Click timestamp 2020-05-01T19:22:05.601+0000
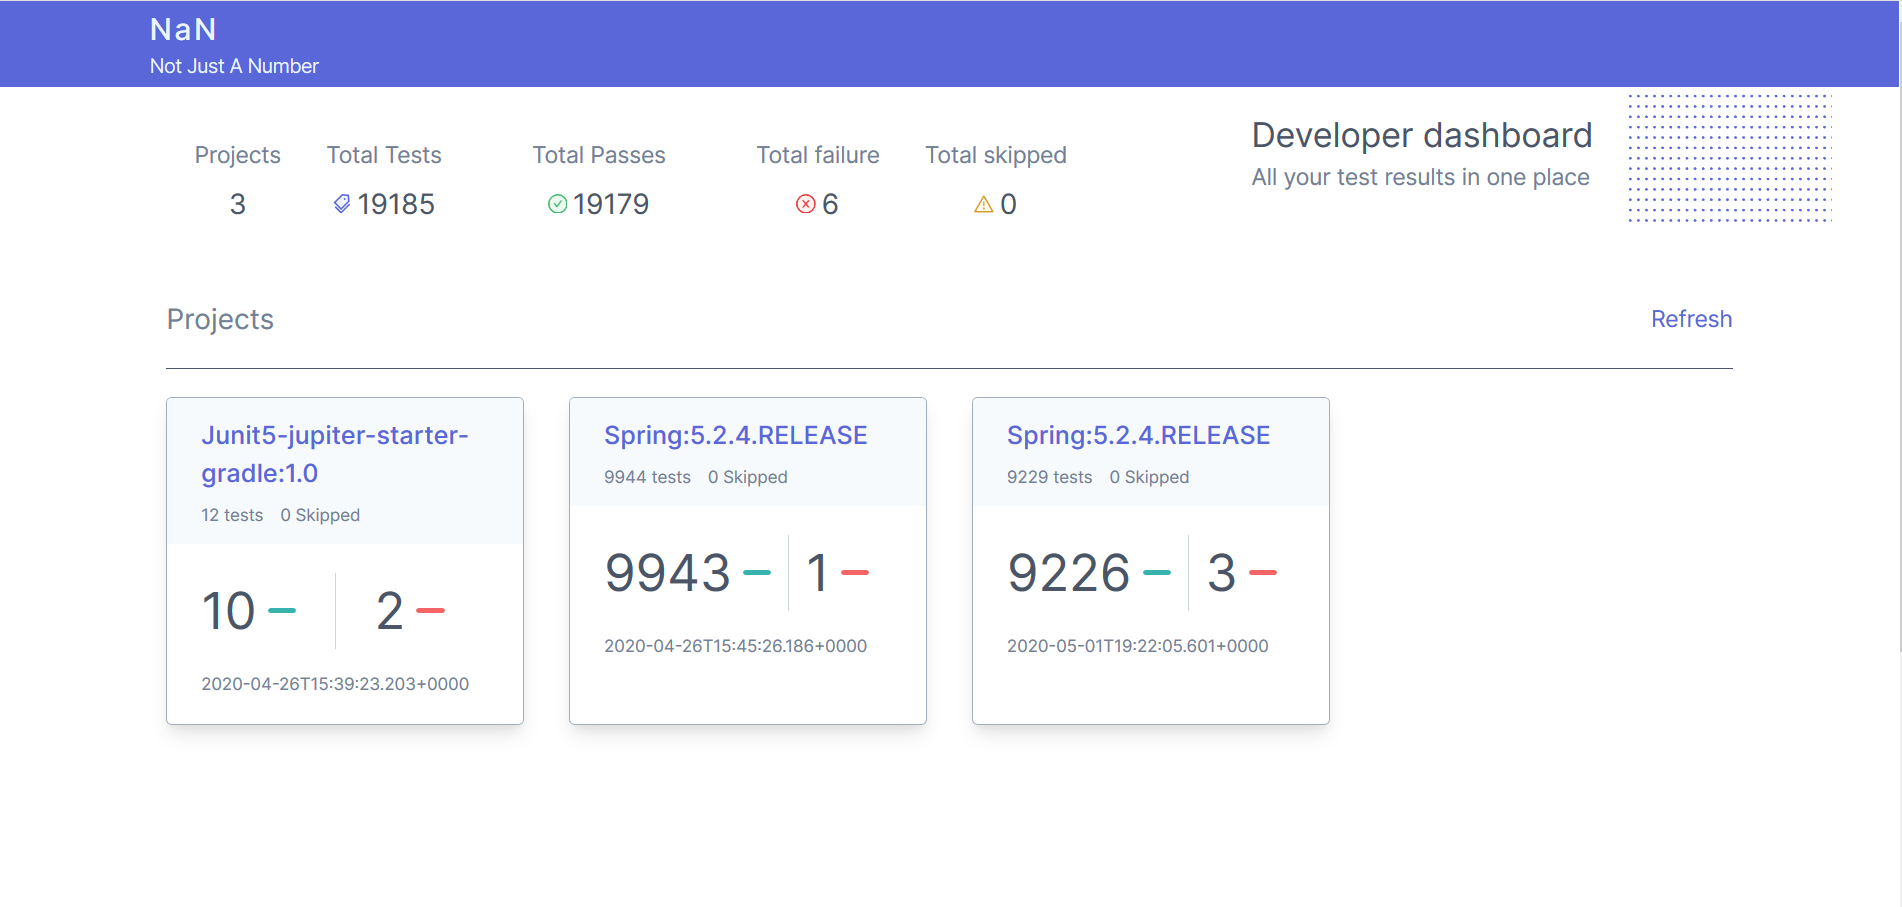This screenshot has width=1902, height=907. tap(1137, 646)
